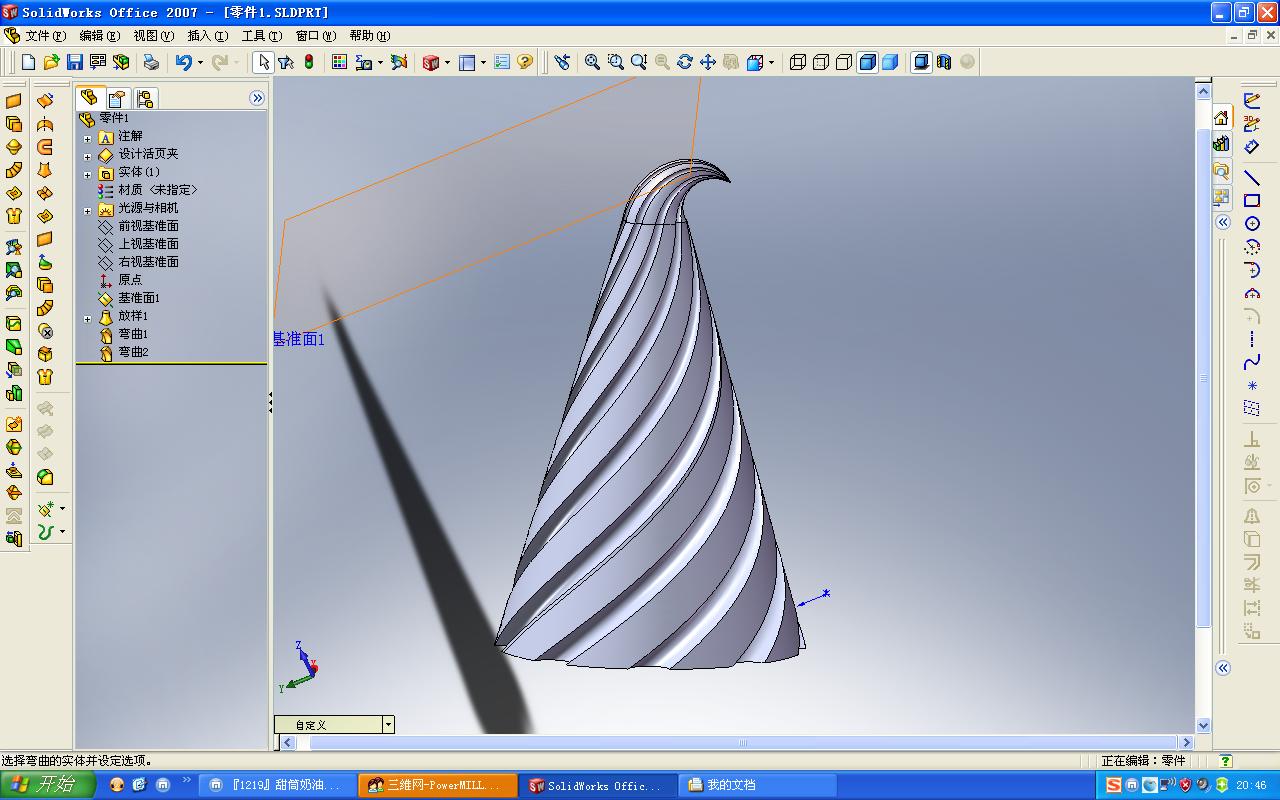Viewport: 1280px width, 800px height.
Task: Select the Pan view arrows icon
Action: 708,62
